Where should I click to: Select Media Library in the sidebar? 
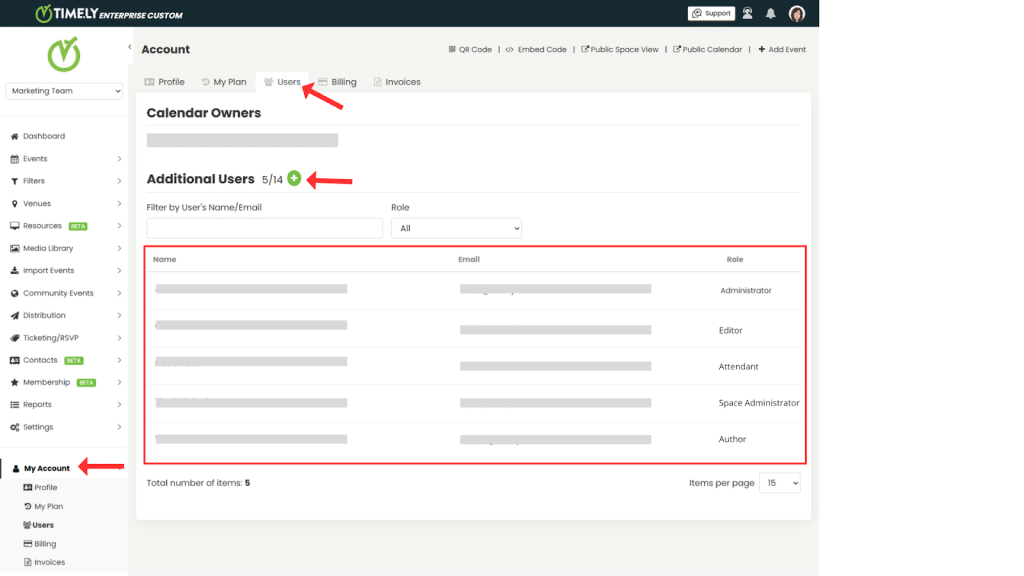48,248
